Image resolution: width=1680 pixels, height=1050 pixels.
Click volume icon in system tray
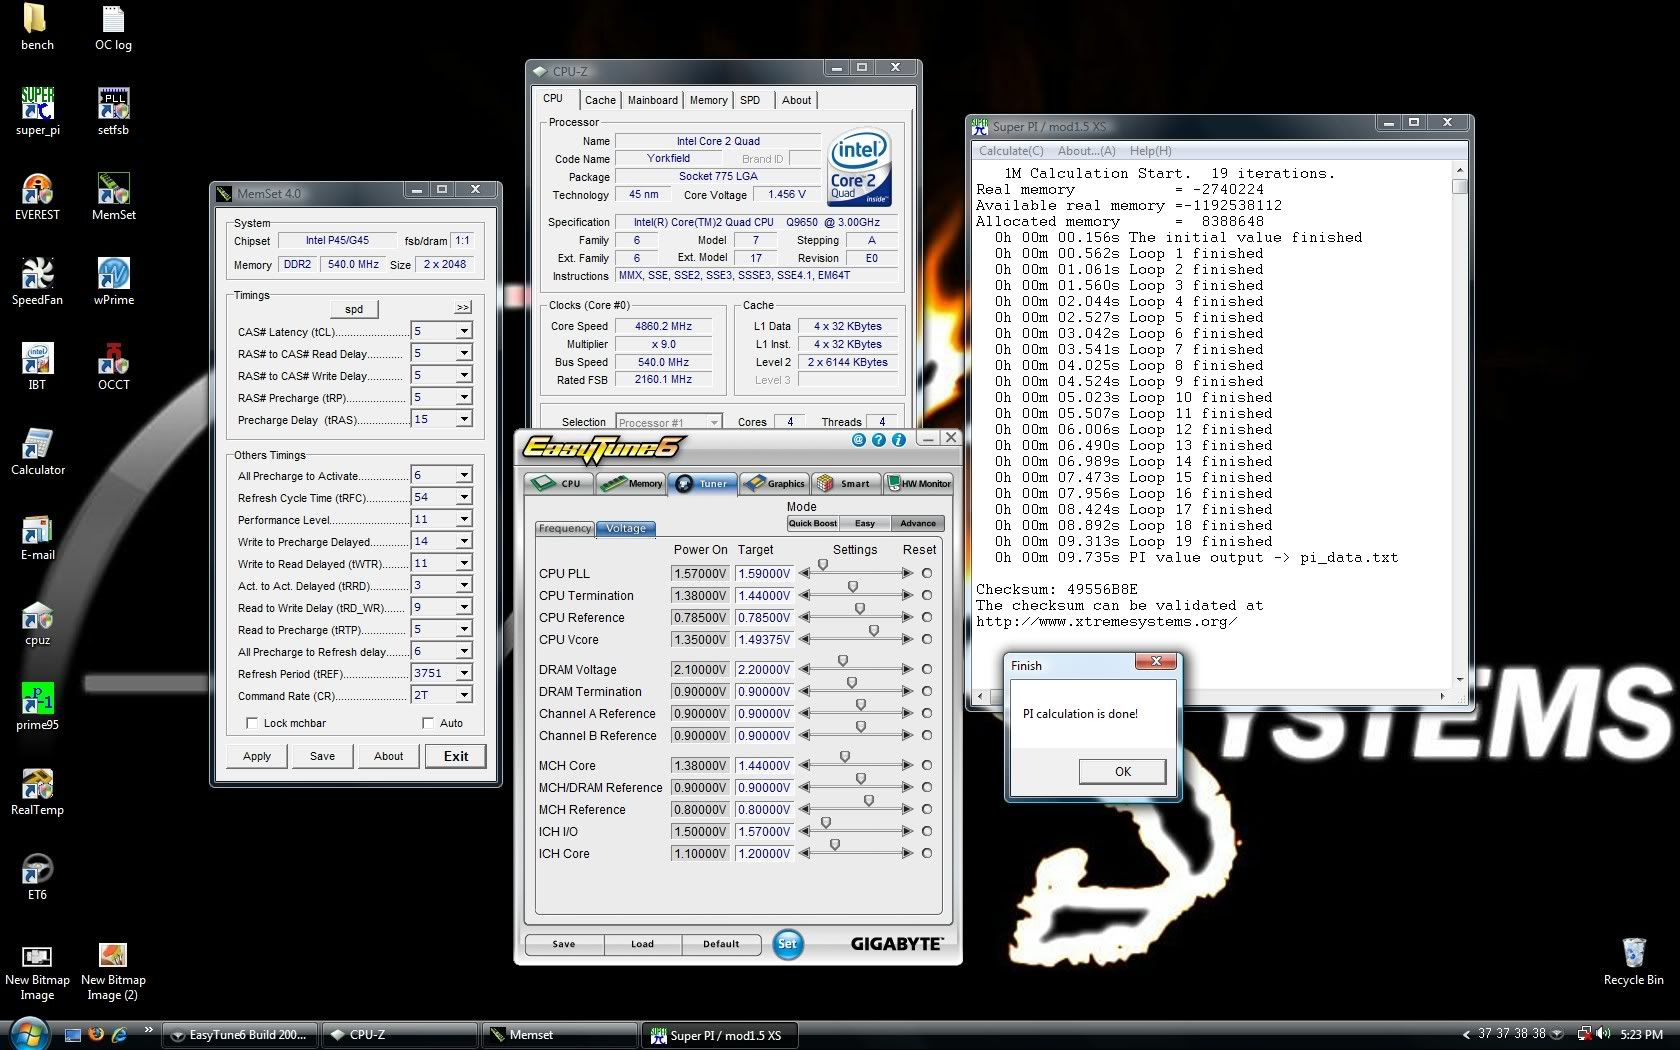(x=1604, y=1034)
